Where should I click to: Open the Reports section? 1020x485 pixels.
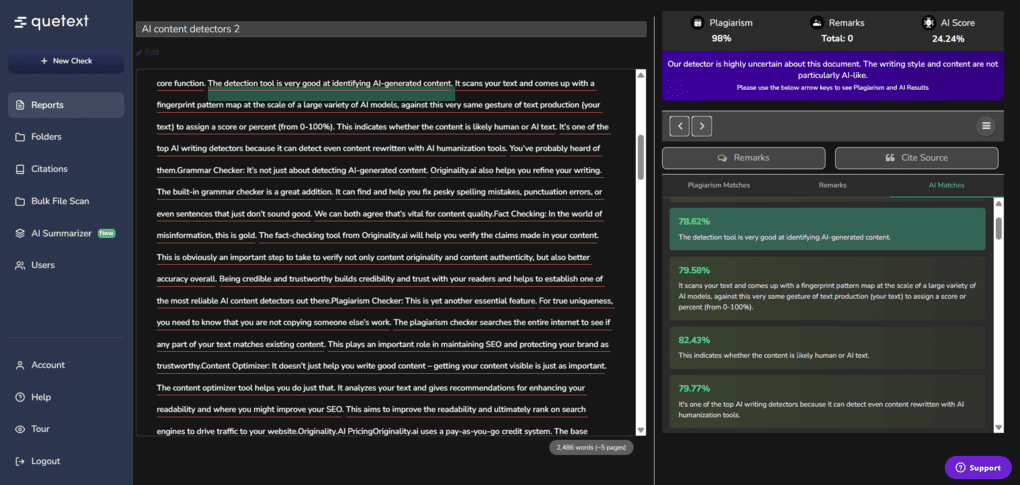[66, 105]
